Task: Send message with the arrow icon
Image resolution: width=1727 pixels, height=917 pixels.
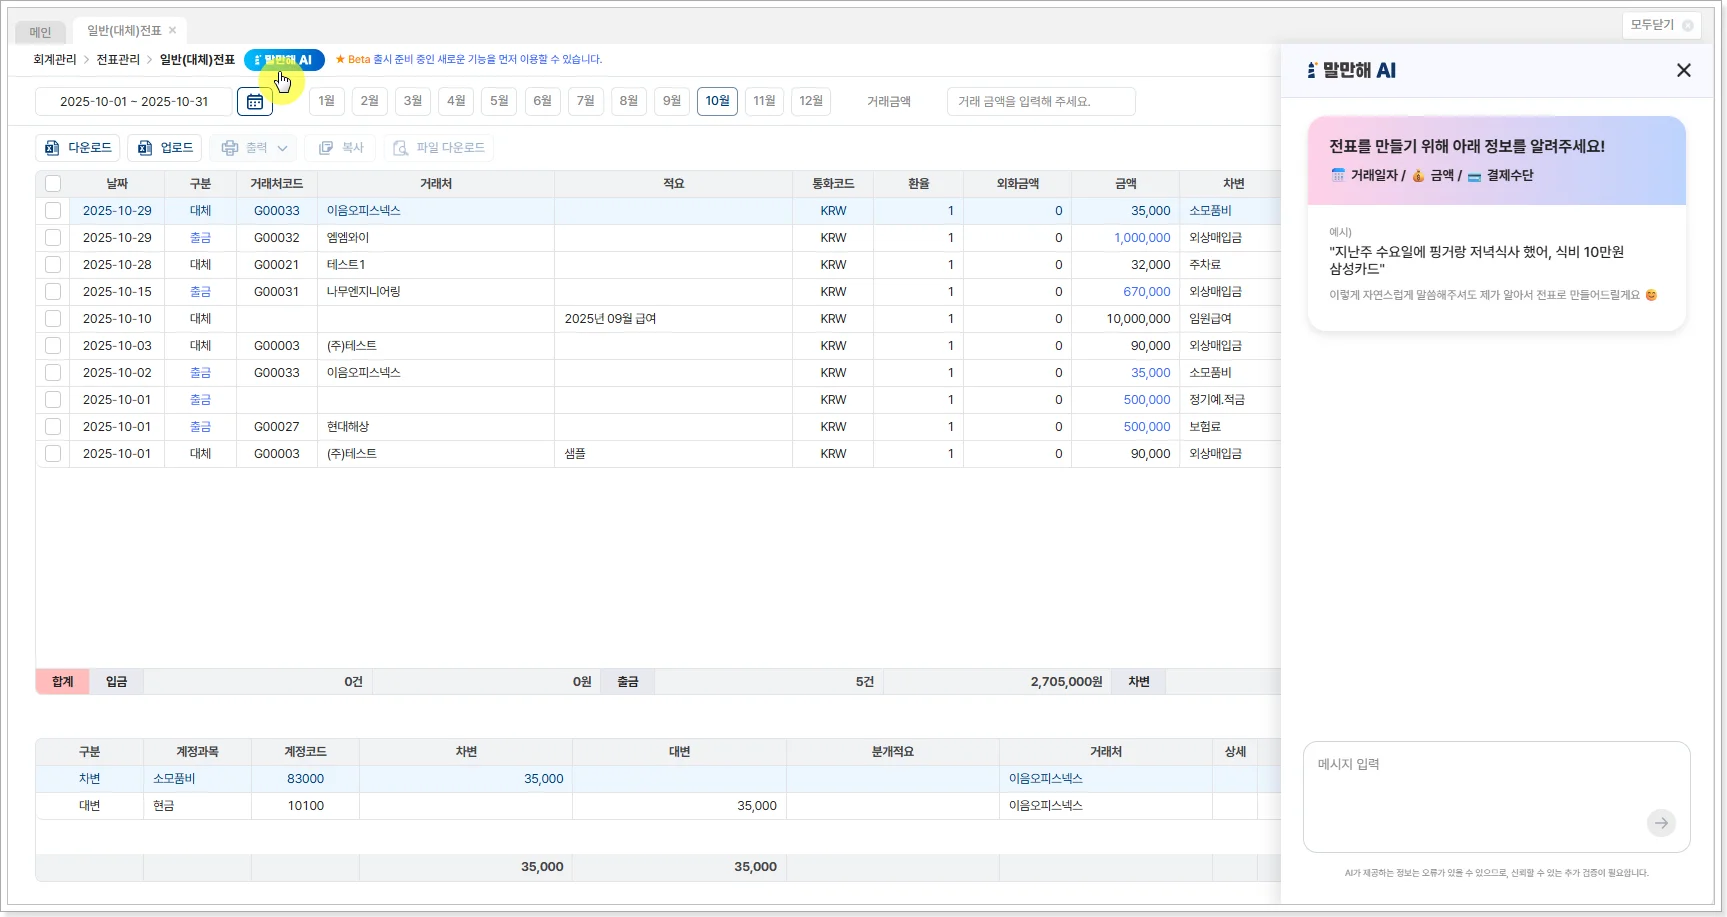Action: pyautogui.click(x=1660, y=823)
